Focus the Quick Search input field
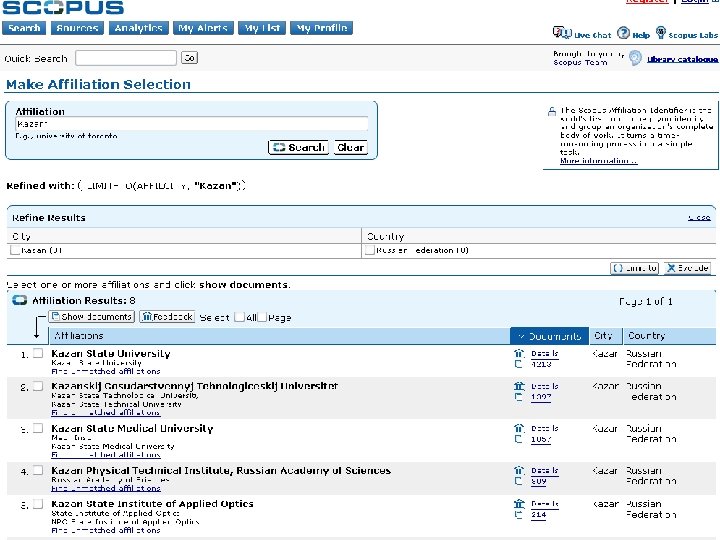This screenshot has width=720, height=540. pos(126,58)
